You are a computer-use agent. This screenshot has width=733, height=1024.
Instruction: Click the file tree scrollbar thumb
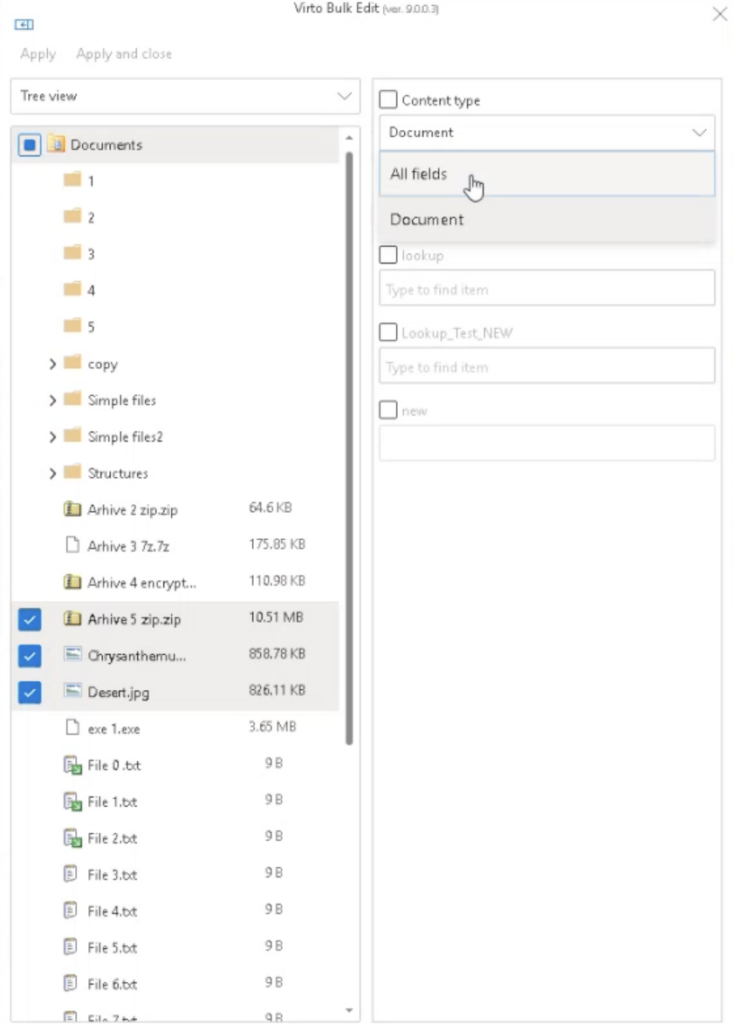coord(349,448)
